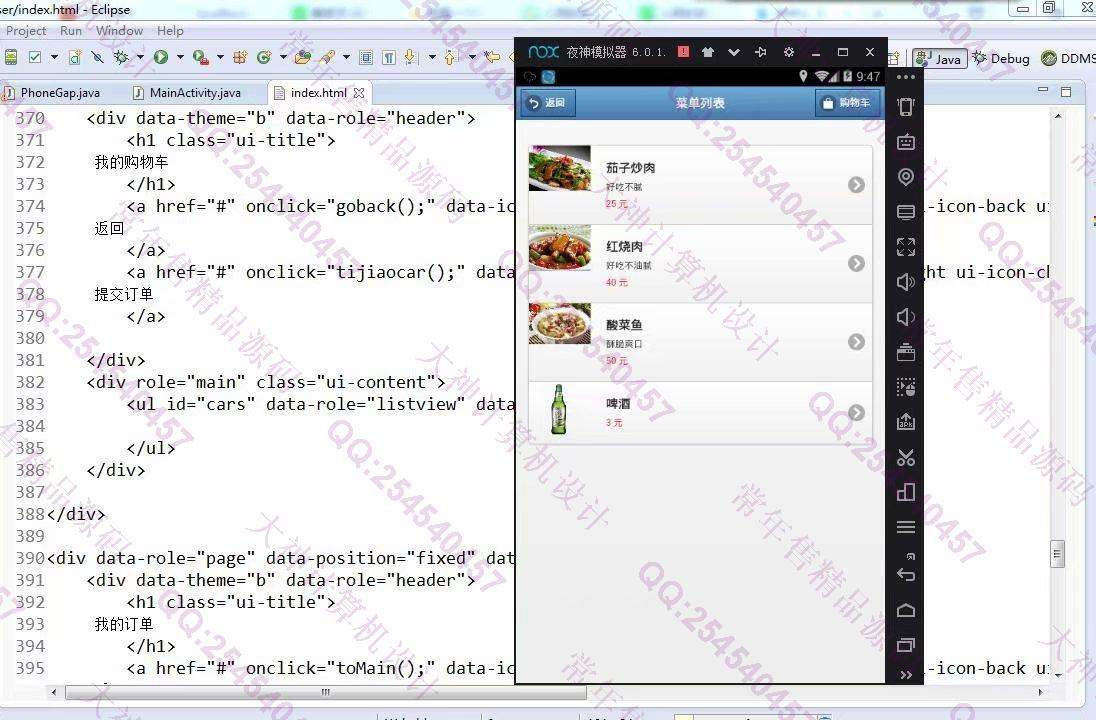Click the Nox Android back sidebar icon
Image resolution: width=1096 pixels, height=720 pixels.
[906, 575]
